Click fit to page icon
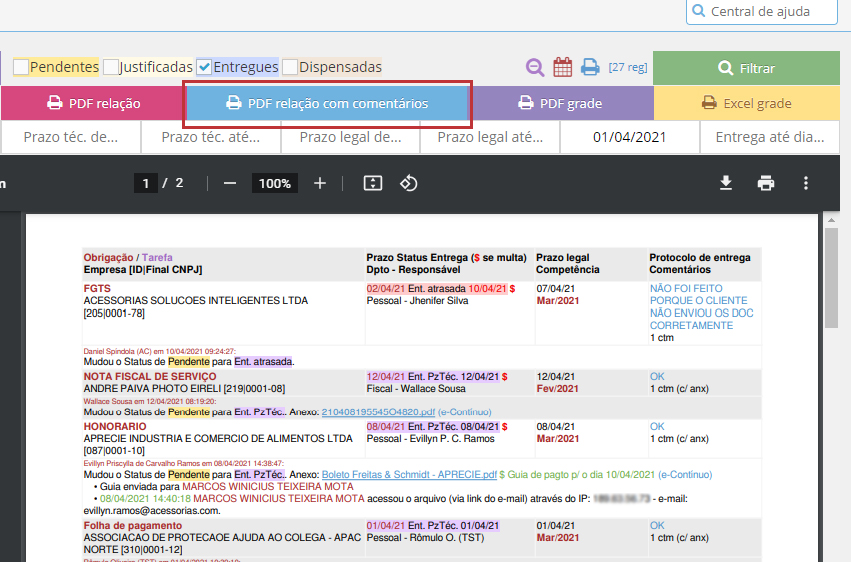851x562 pixels. (373, 183)
